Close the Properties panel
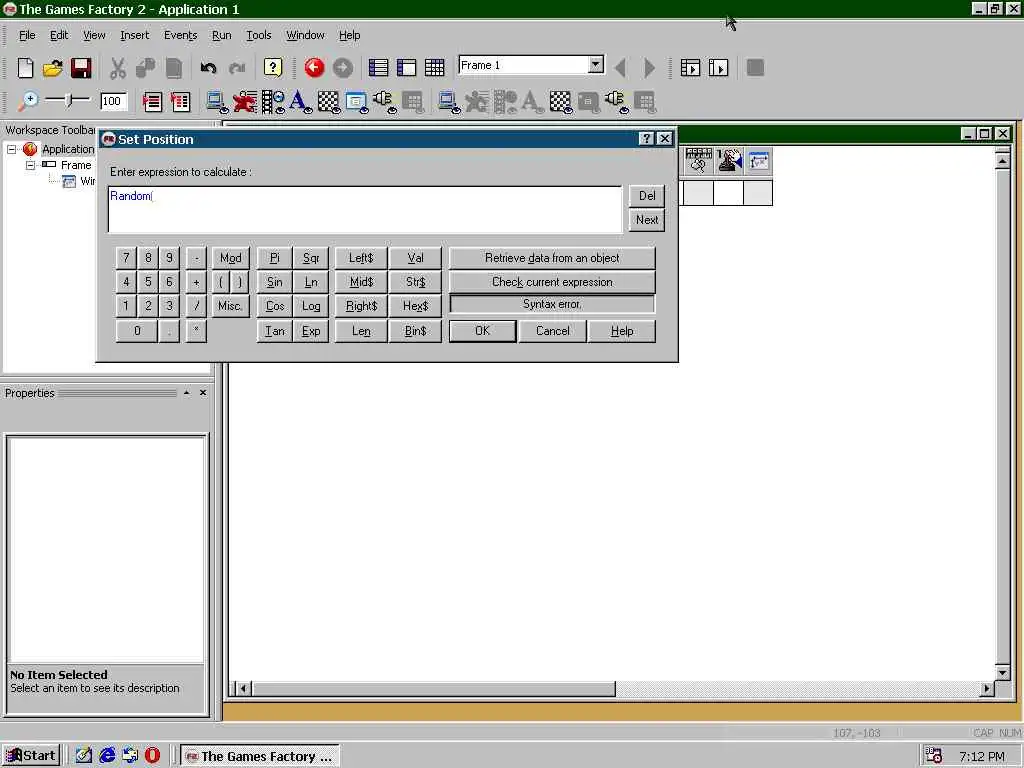This screenshot has height=768, width=1024. [x=202, y=392]
